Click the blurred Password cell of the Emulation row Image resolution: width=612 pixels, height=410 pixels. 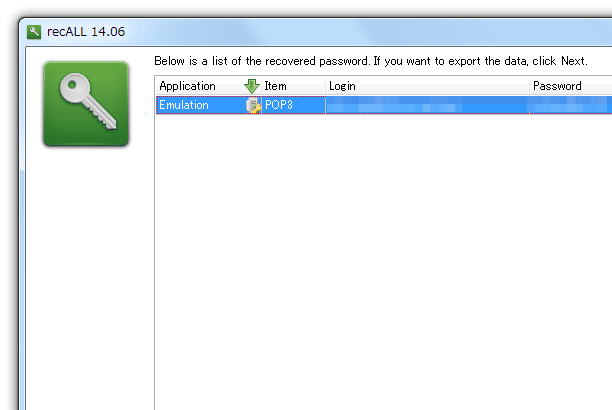coord(571,105)
